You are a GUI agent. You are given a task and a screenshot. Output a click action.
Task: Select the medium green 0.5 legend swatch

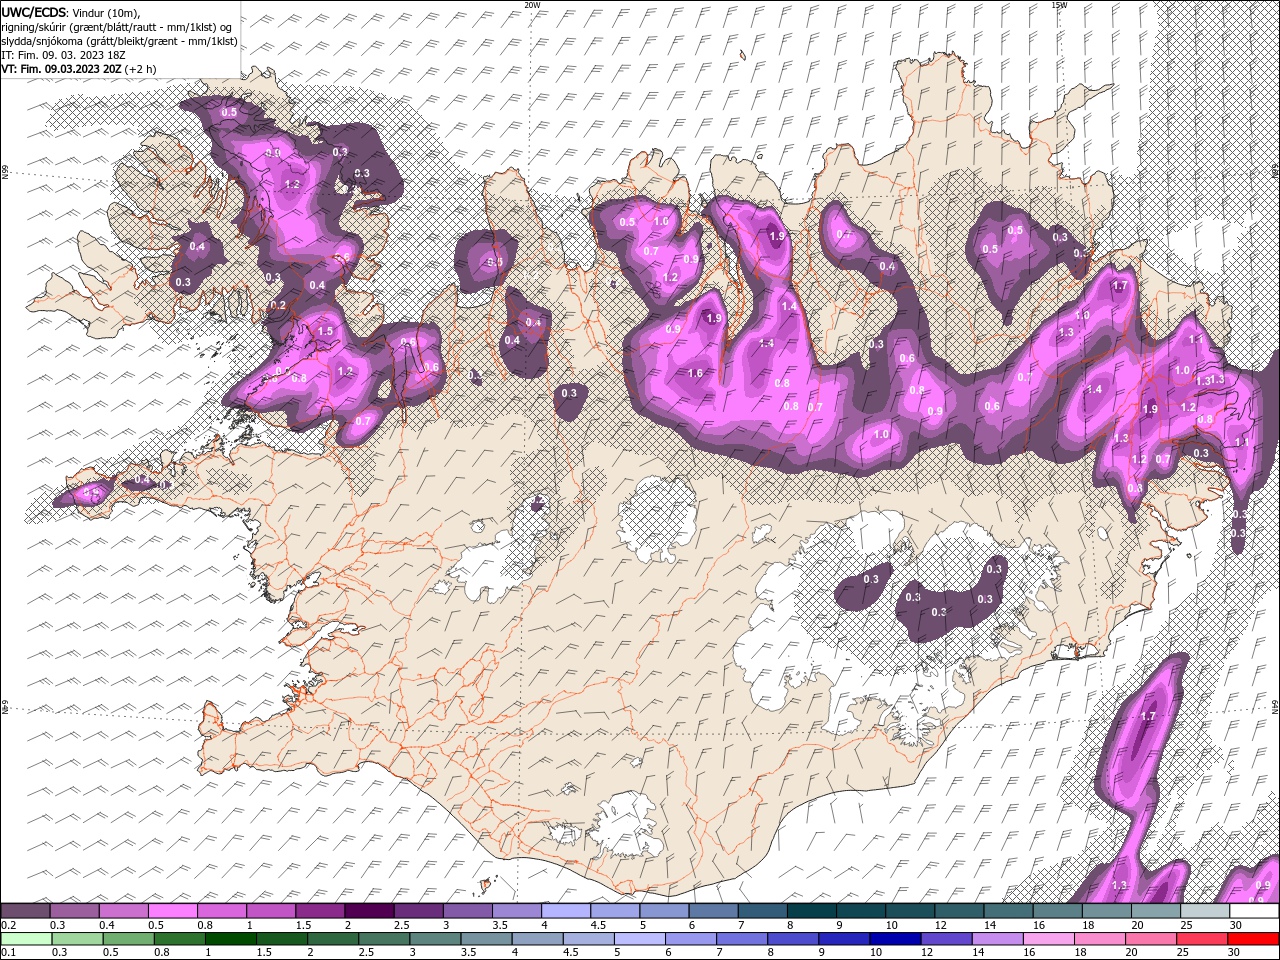pos(128,939)
